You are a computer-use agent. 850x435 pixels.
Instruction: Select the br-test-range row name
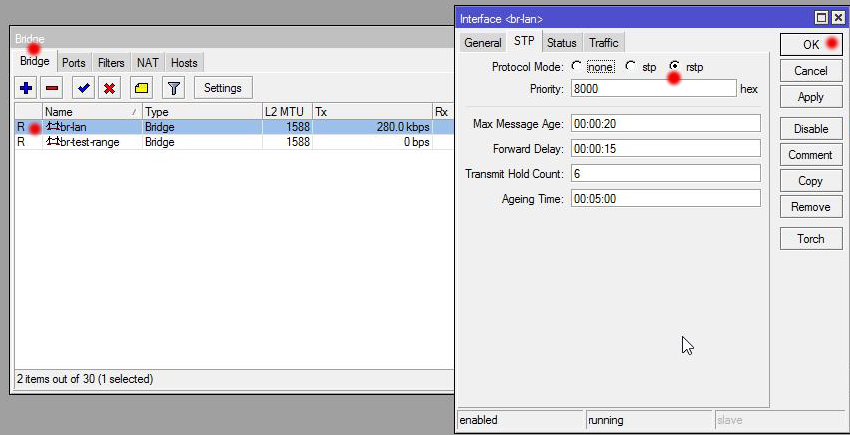click(90, 142)
